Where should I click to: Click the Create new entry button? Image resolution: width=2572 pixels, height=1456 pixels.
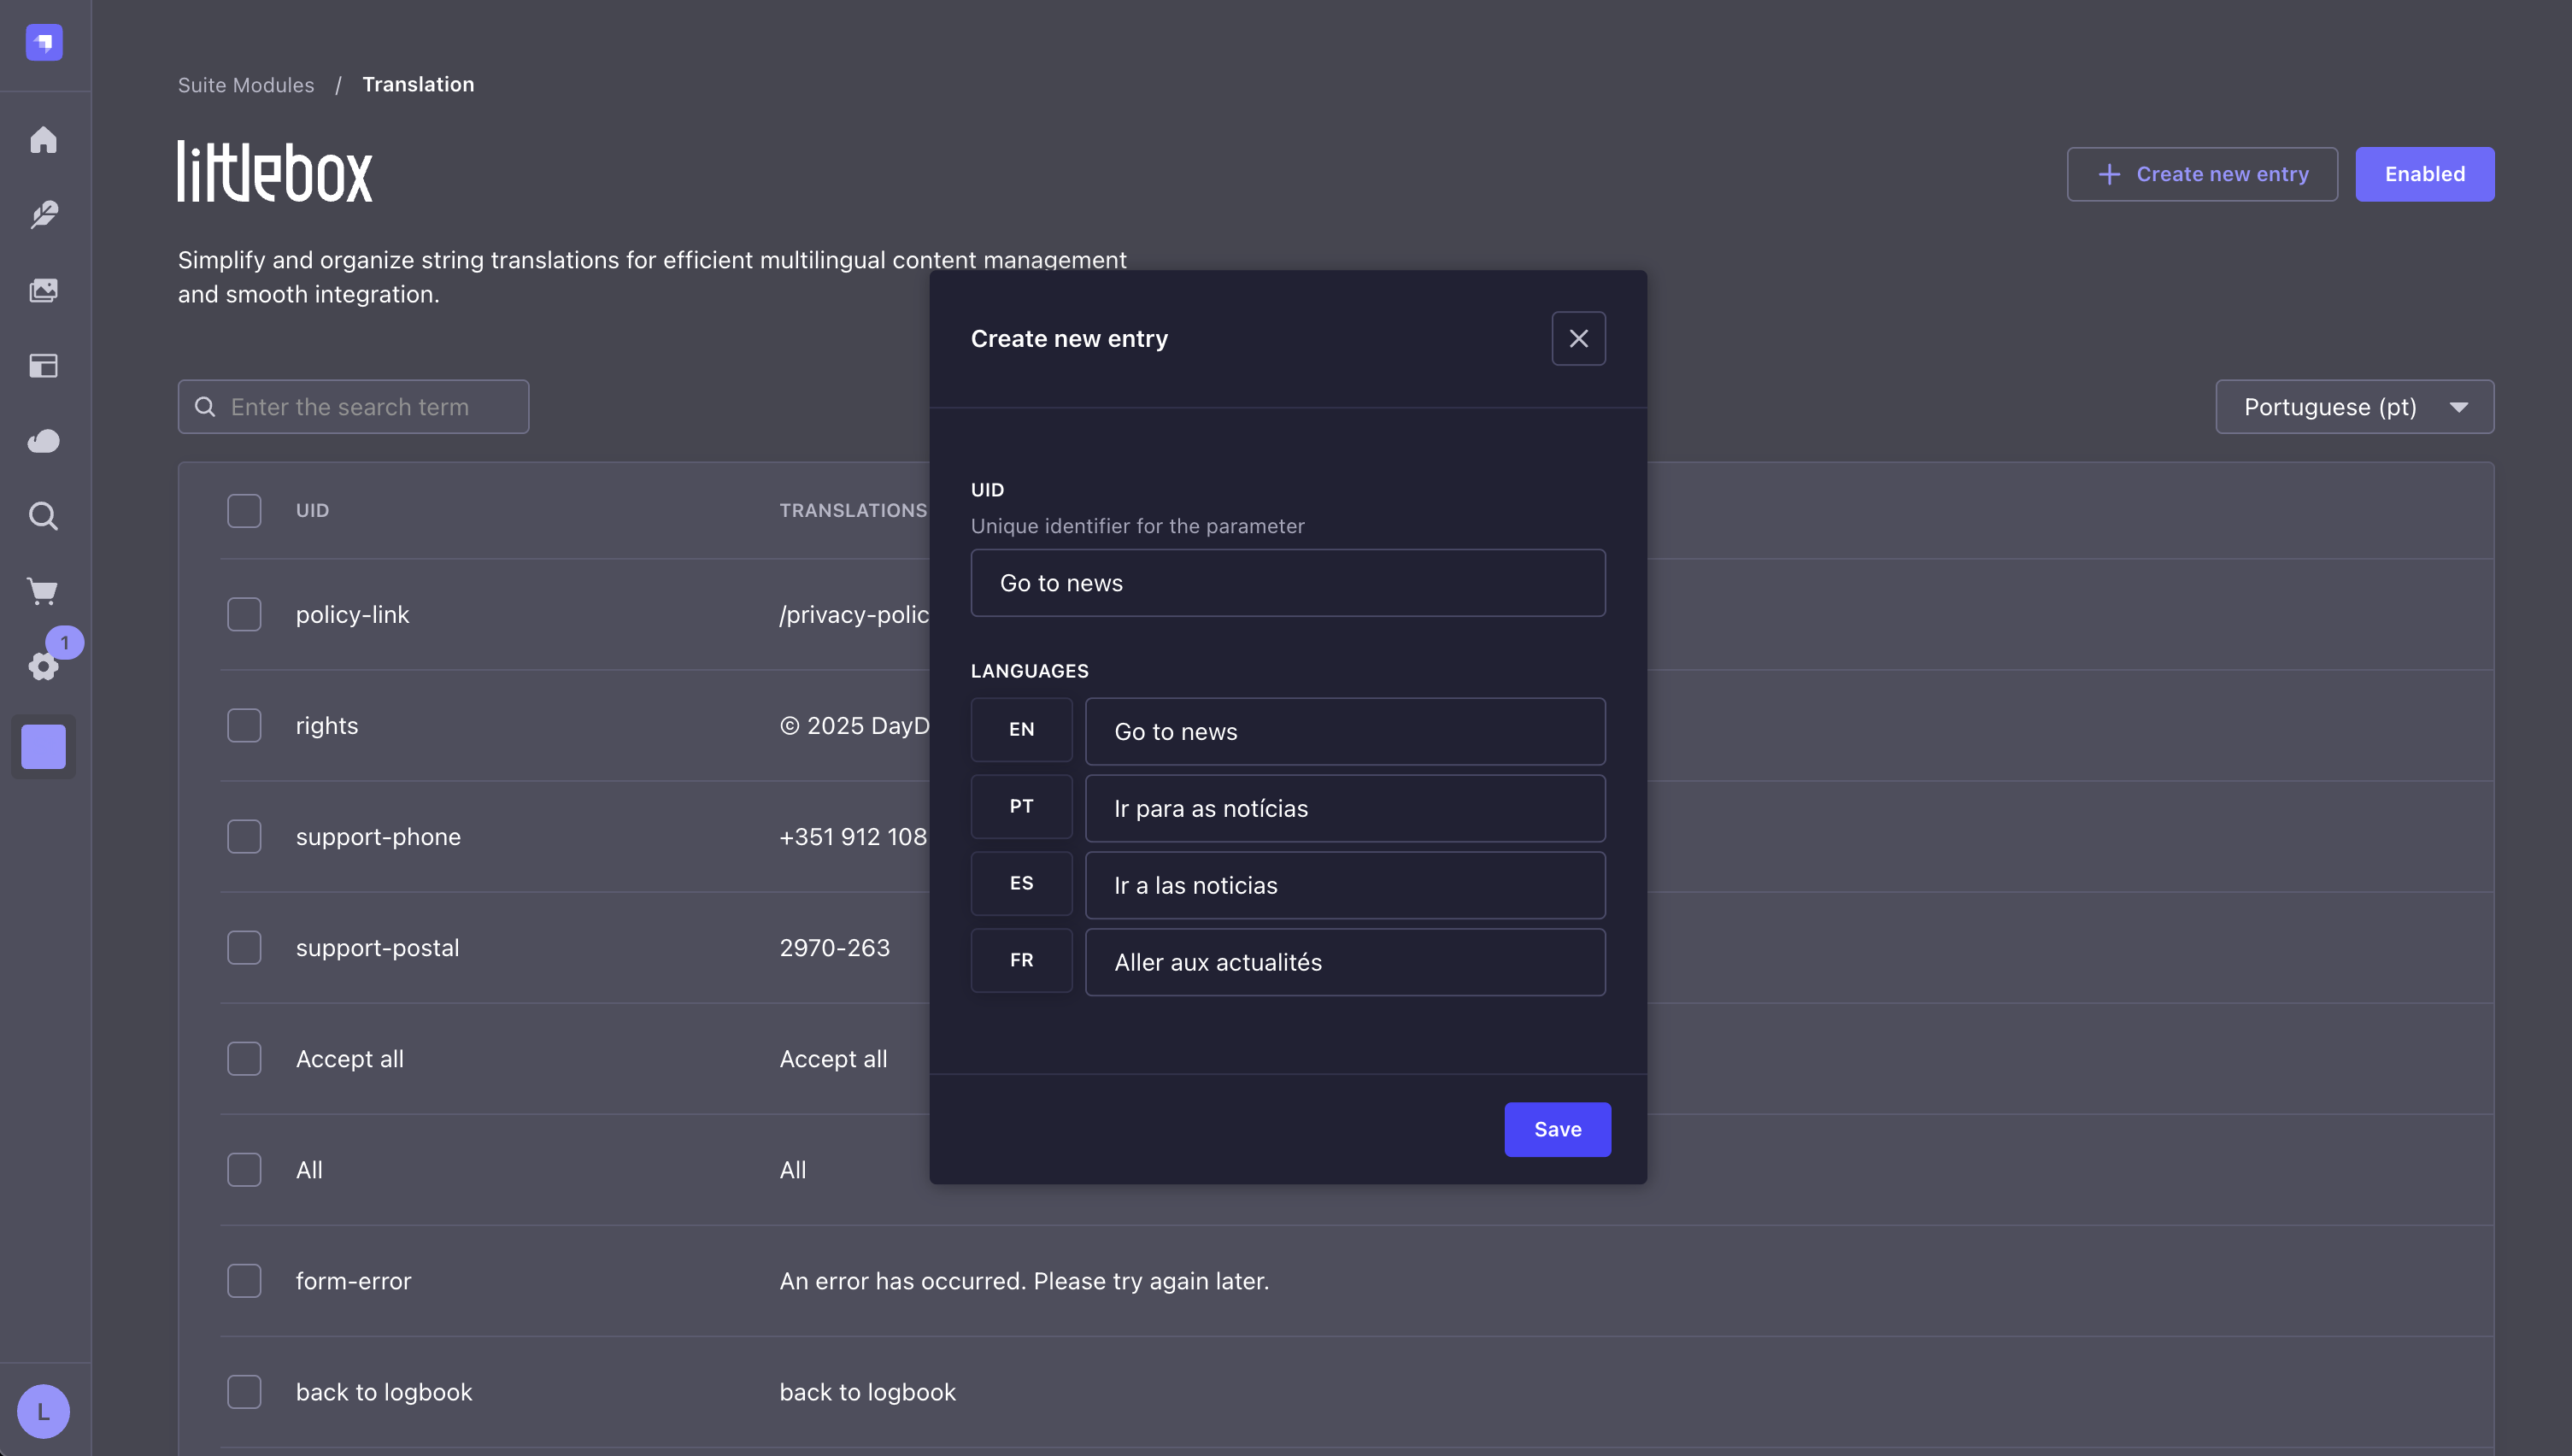pos(2202,174)
